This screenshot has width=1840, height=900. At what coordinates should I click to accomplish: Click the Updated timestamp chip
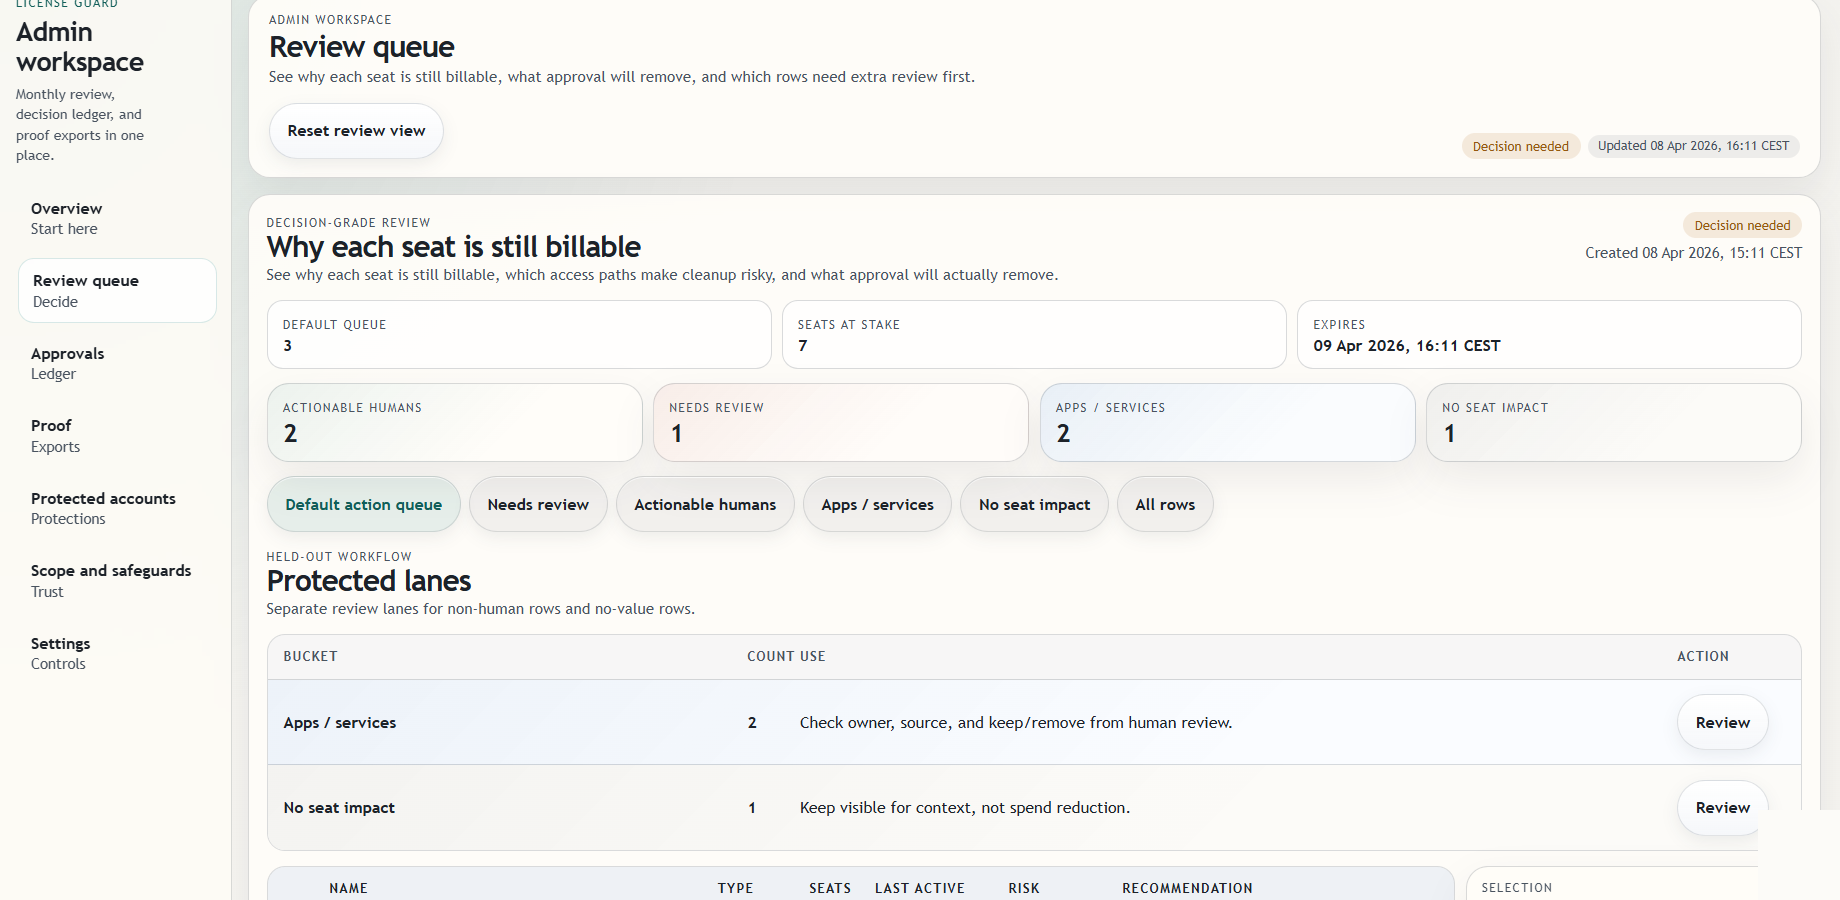coord(1693,145)
